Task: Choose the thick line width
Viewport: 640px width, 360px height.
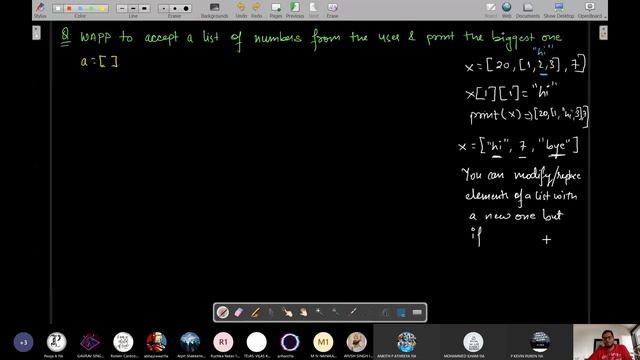Action: [144, 8]
